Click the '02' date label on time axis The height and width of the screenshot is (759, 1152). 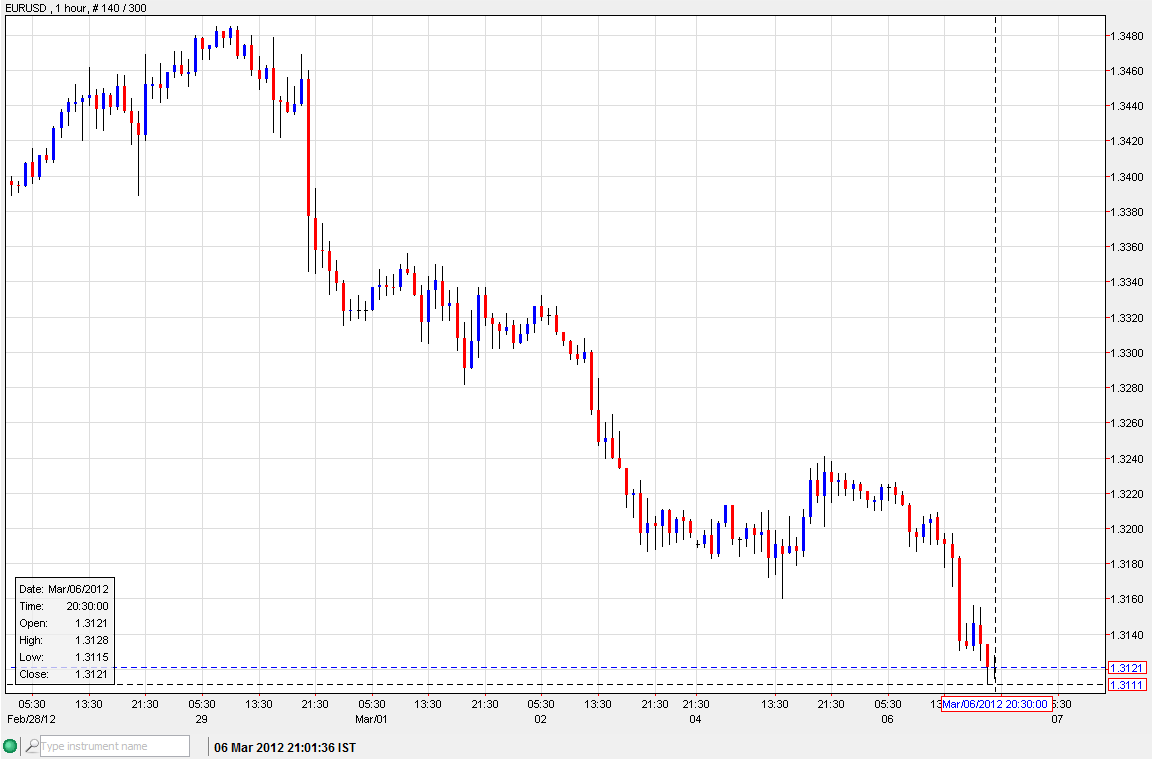pos(541,719)
